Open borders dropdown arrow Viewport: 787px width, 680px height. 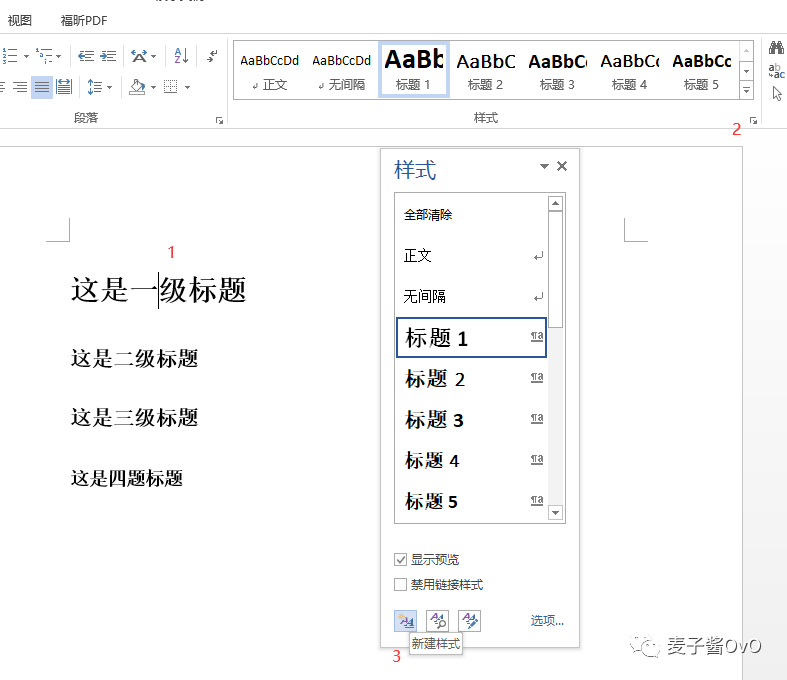click(x=187, y=87)
